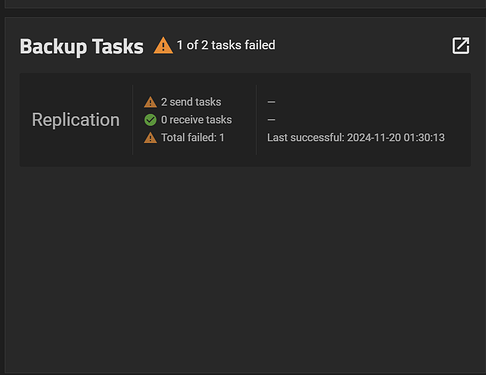486x375 pixels.
Task: Click divider between task counts and timestamps
Action: pyautogui.click(x=256, y=120)
